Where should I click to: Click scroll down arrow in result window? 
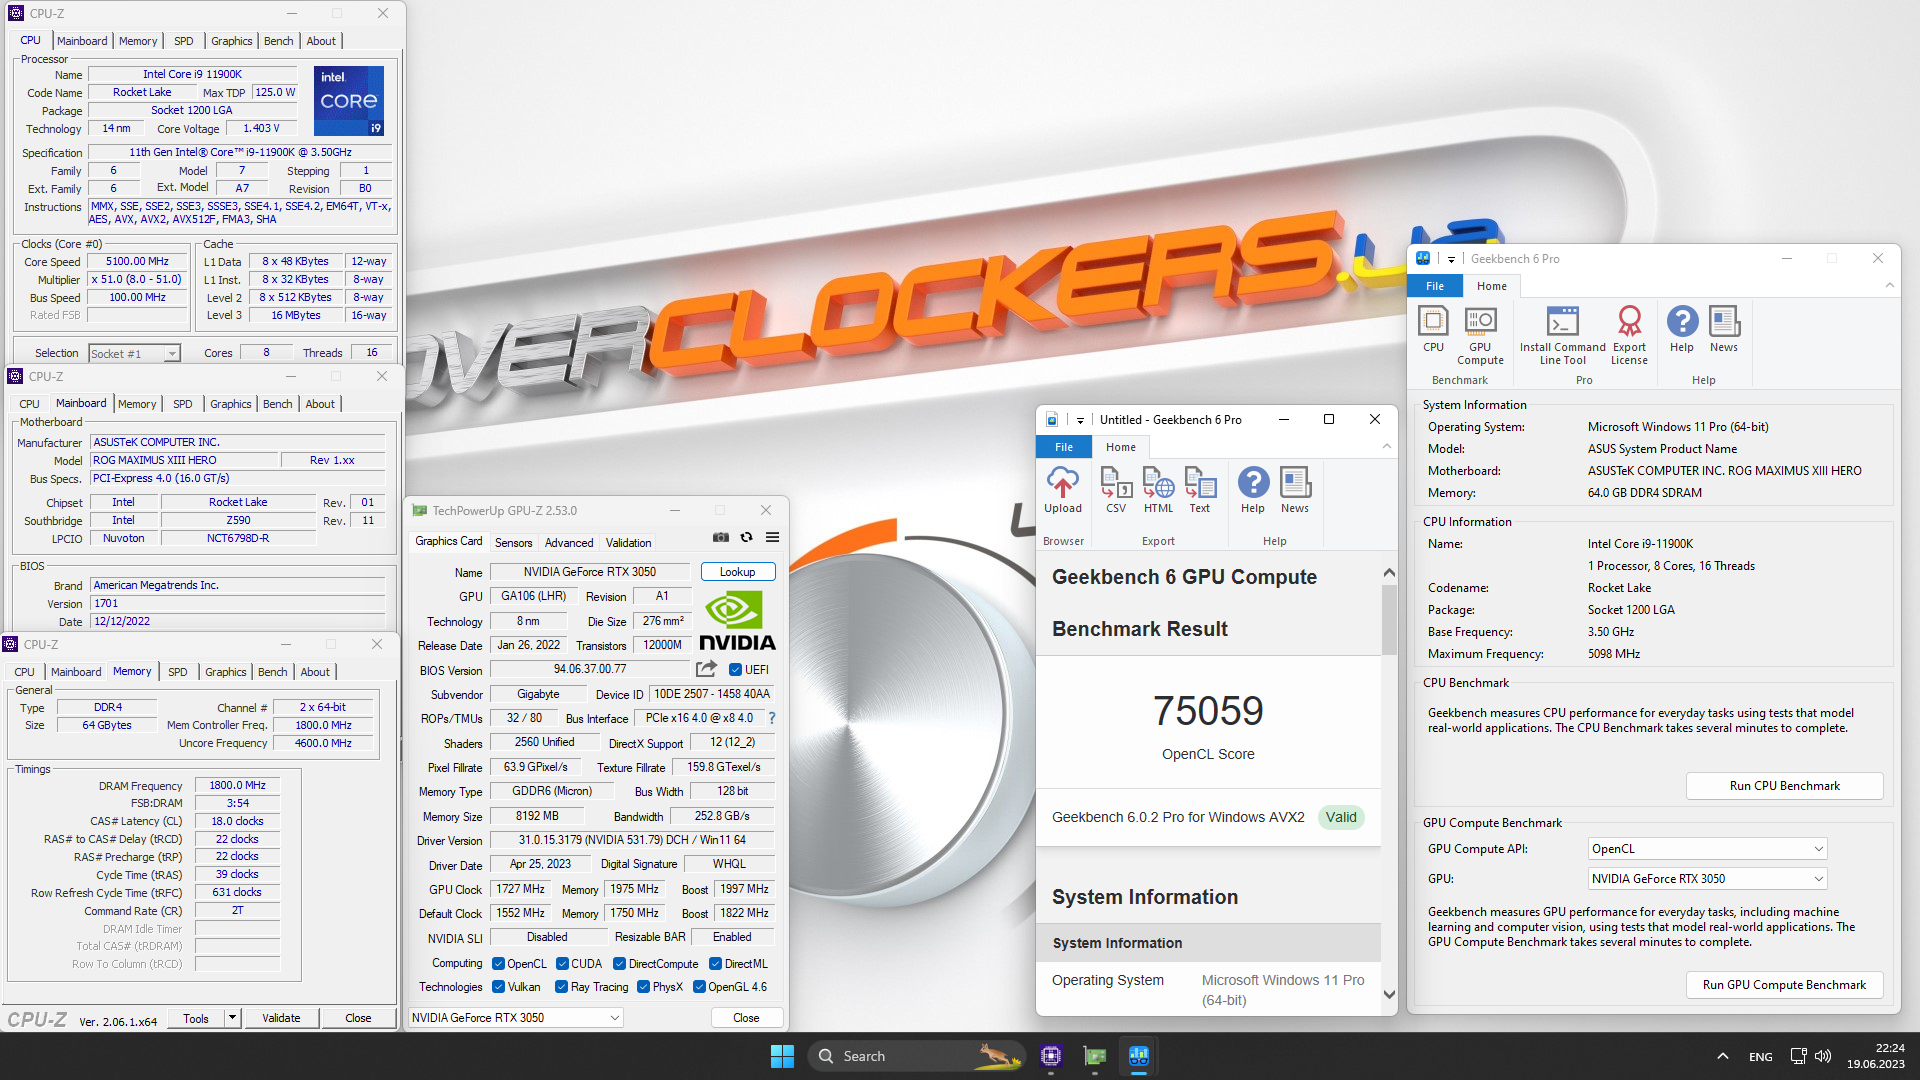1388,994
